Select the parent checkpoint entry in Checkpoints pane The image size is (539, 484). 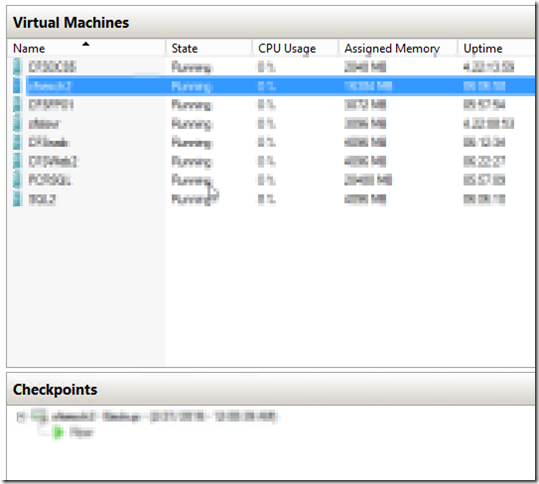click(x=164, y=416)
